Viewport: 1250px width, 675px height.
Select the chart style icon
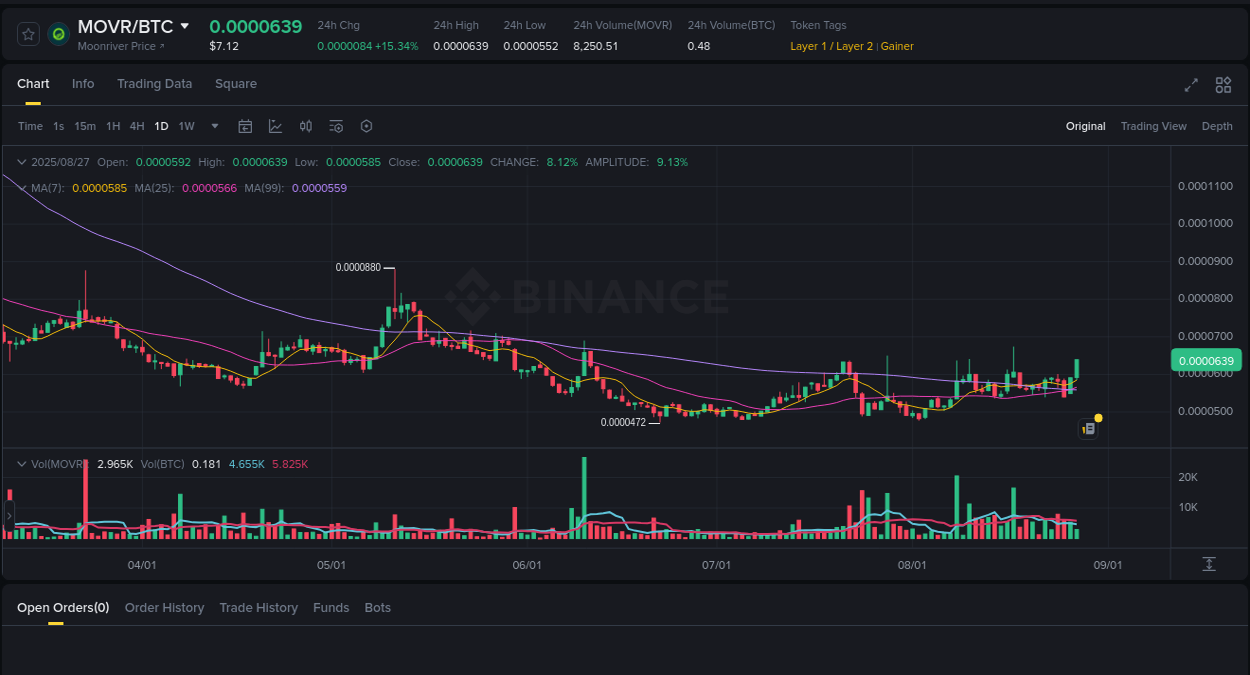click(275, 126)
